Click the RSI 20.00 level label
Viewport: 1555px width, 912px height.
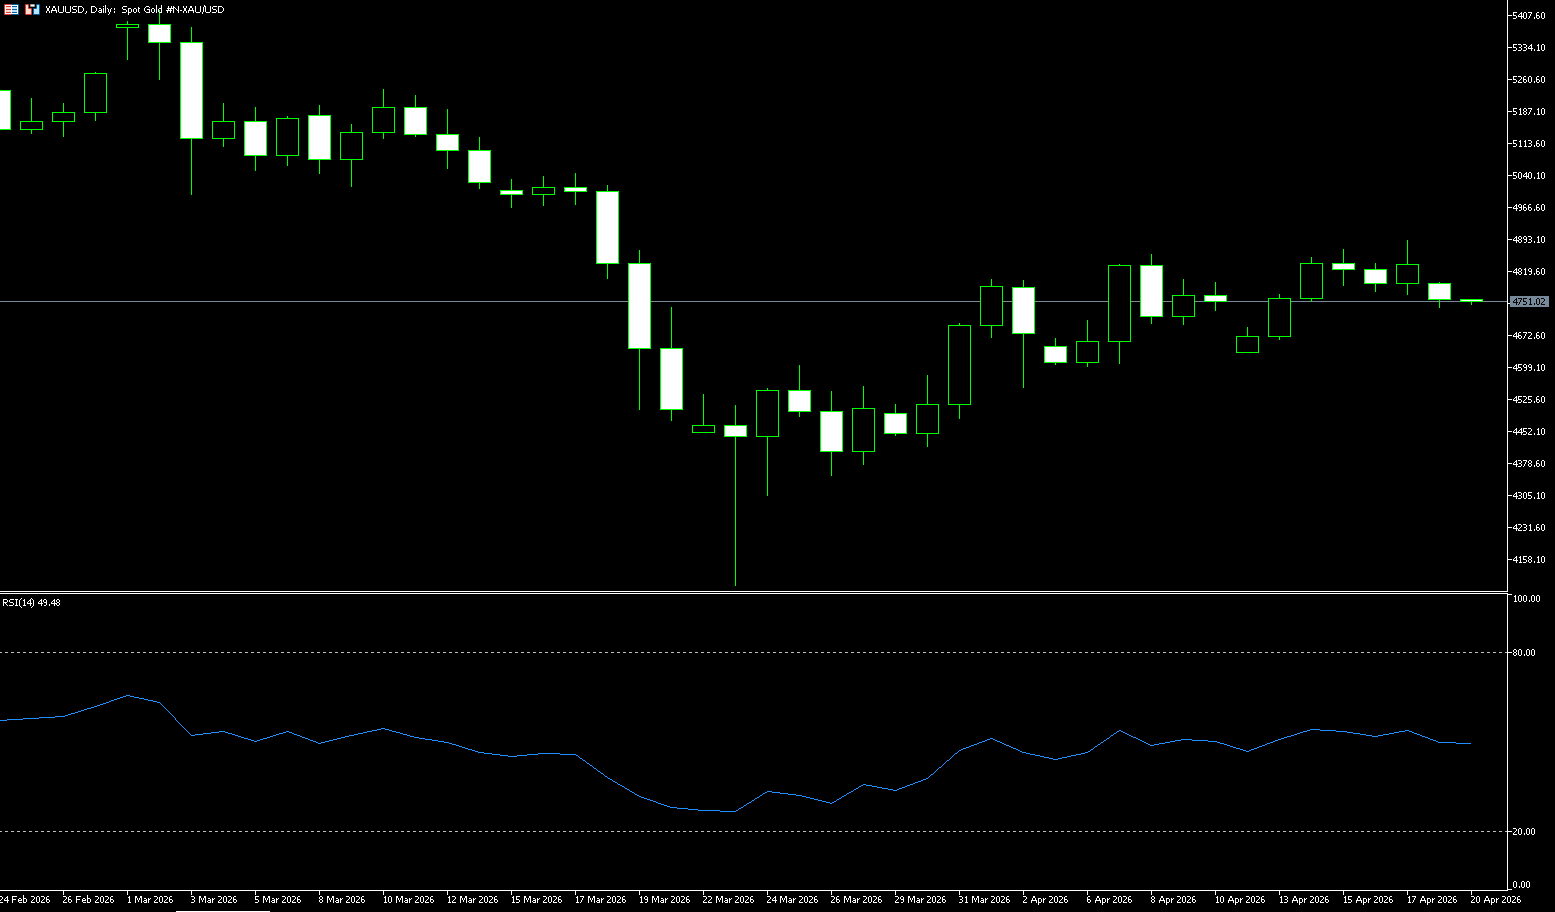pos(1524,832)
